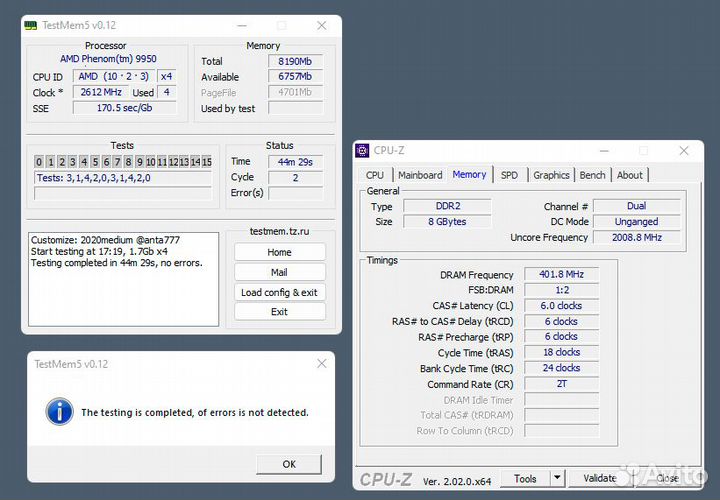Confirm the completion dialog with OK
Screen dimensions: 720x500
coord(289,464)
